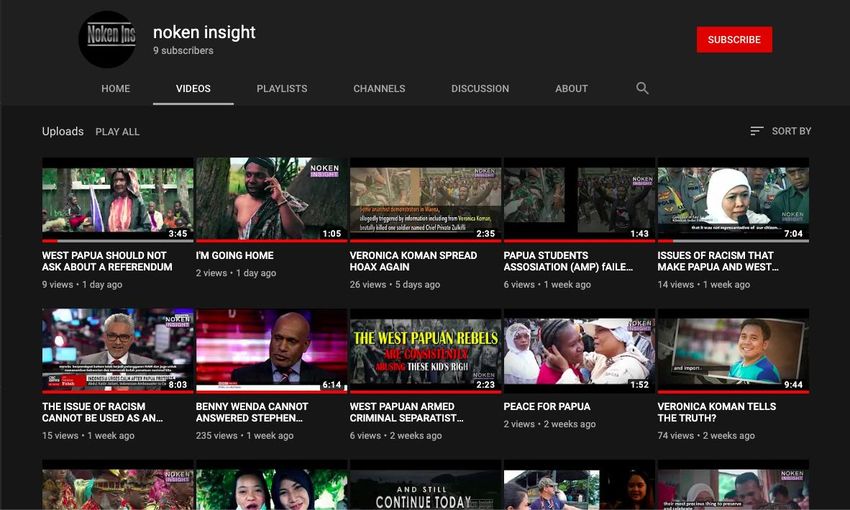Select the Videos tab
Viewport: 850px width, 510px height.
tap(193, 88)
